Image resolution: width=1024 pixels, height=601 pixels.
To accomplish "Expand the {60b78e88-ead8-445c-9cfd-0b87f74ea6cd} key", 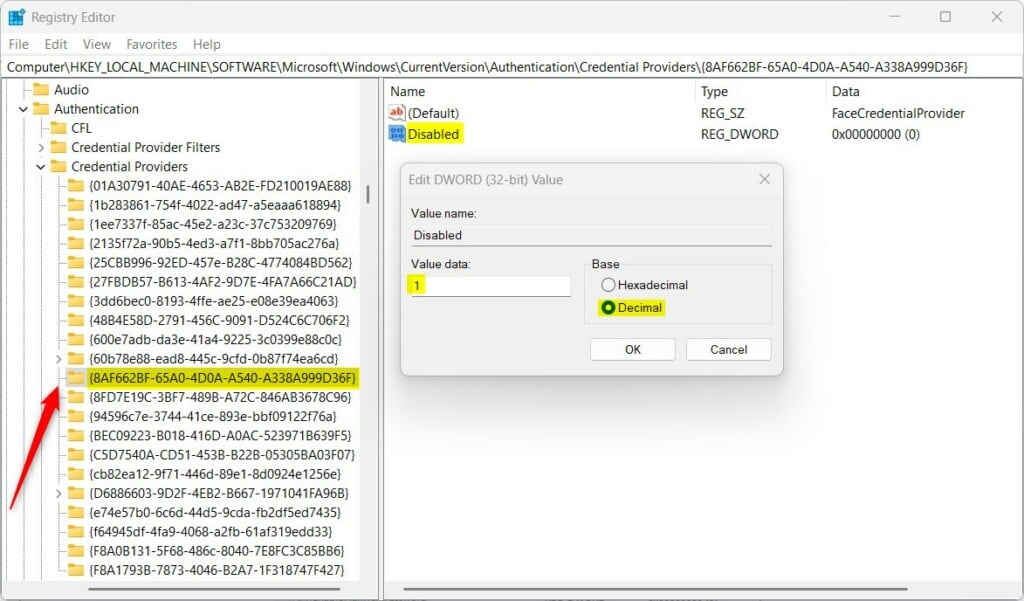I will click(x=58, y=359).
